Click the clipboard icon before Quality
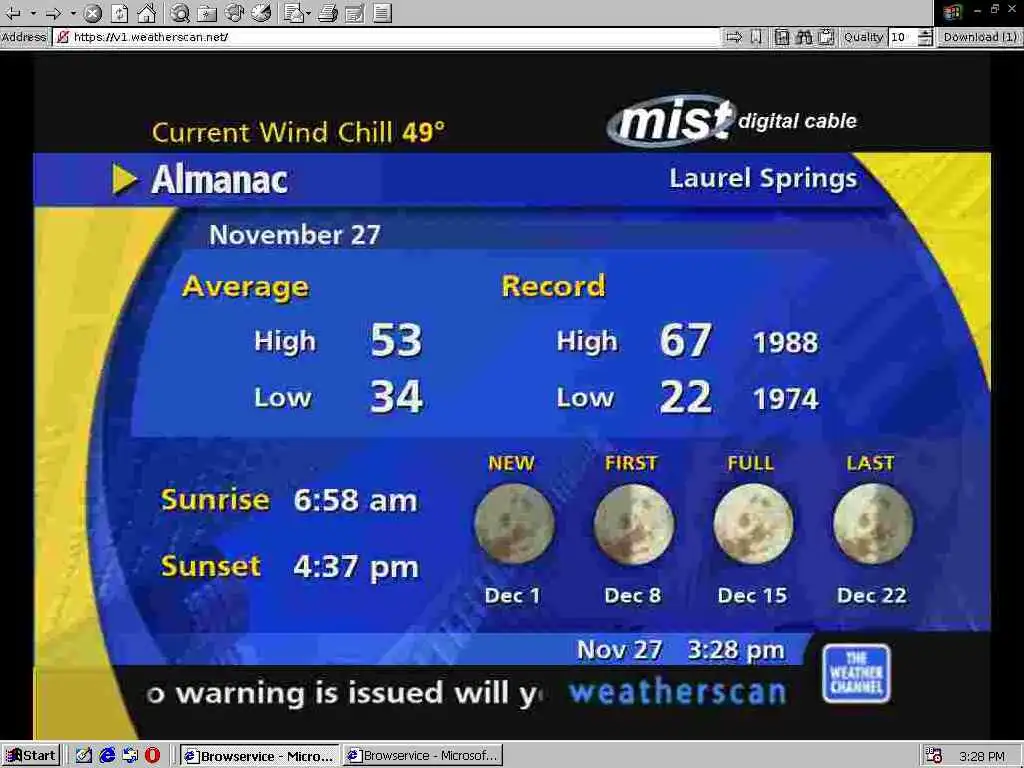 pos(827,37)
